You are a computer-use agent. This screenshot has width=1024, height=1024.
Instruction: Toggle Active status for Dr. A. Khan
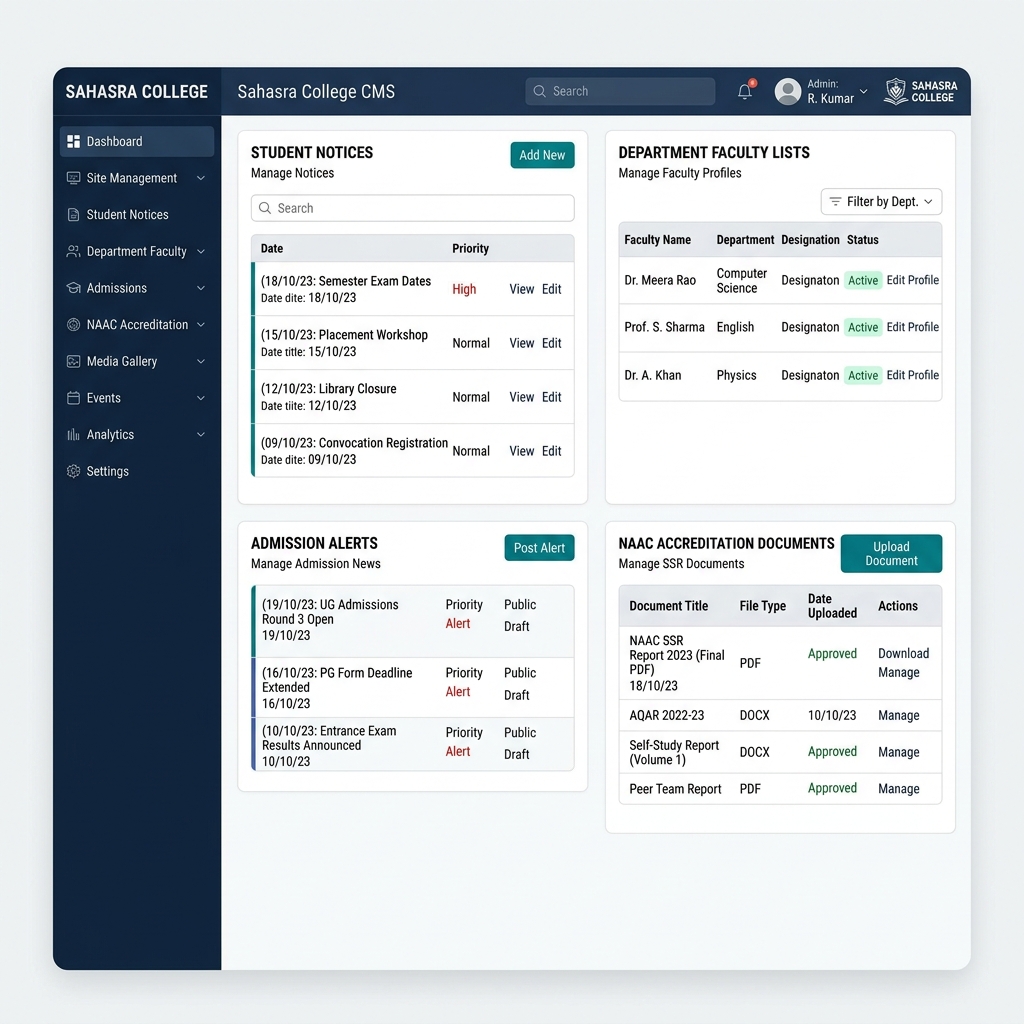point(863,375)
